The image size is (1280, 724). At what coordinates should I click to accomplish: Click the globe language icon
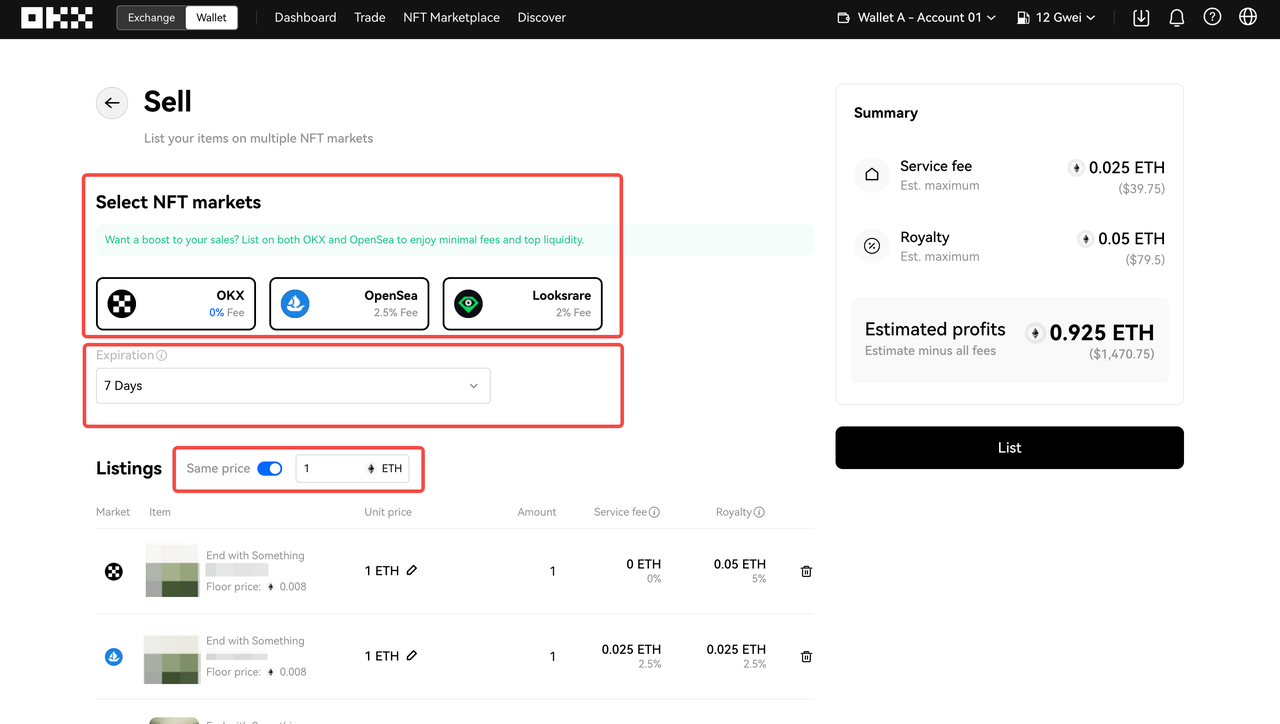1248,18
